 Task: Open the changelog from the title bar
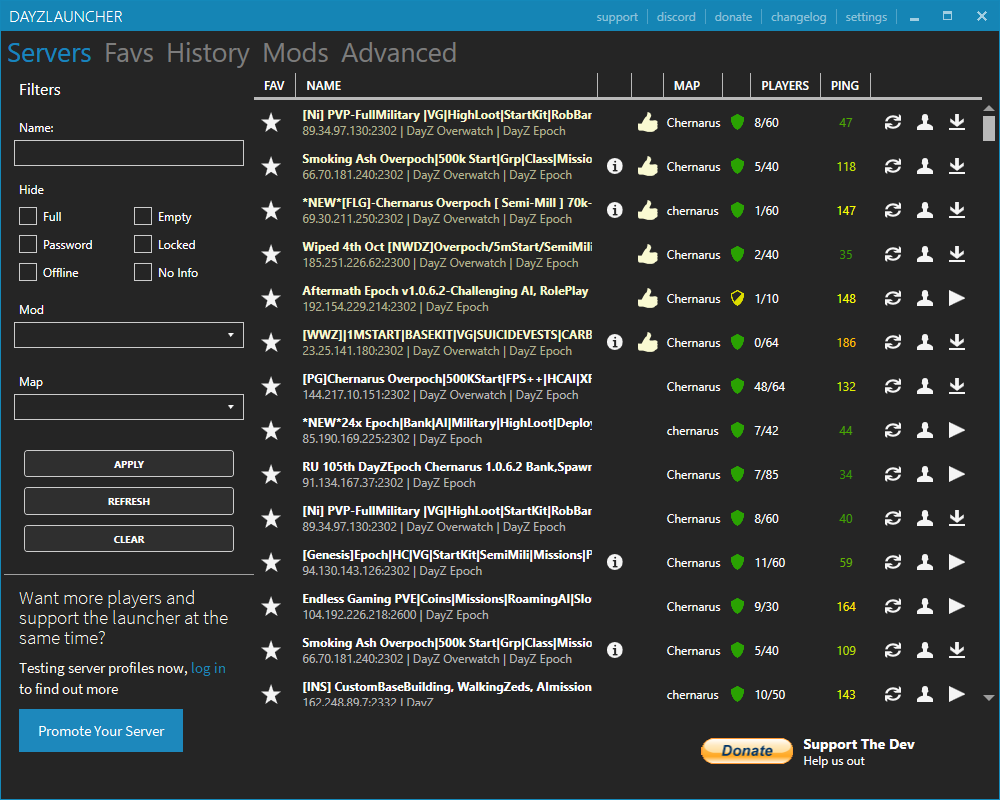coord(798,16)
